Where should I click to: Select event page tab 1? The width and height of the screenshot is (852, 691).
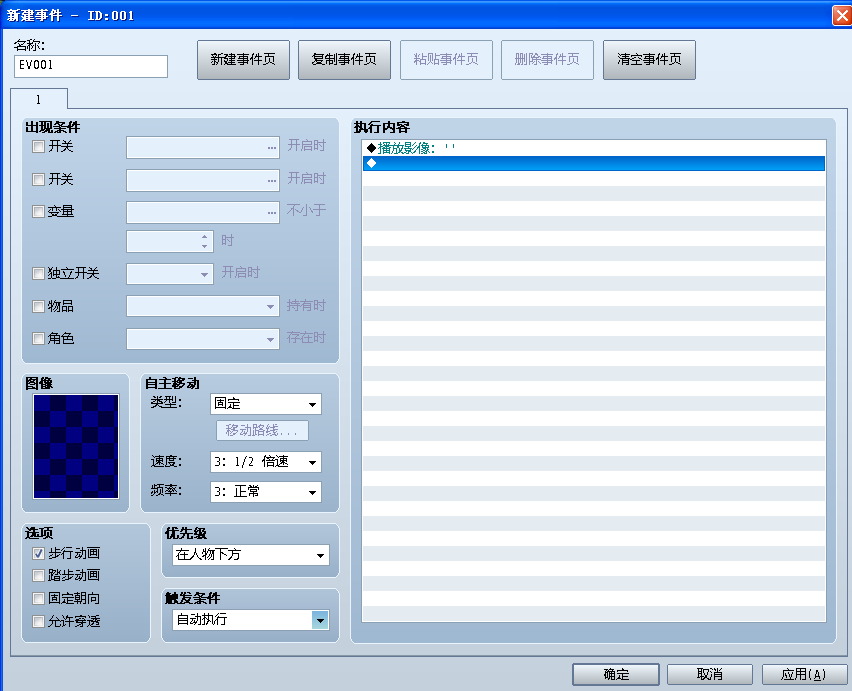click(x=39, y=99)
